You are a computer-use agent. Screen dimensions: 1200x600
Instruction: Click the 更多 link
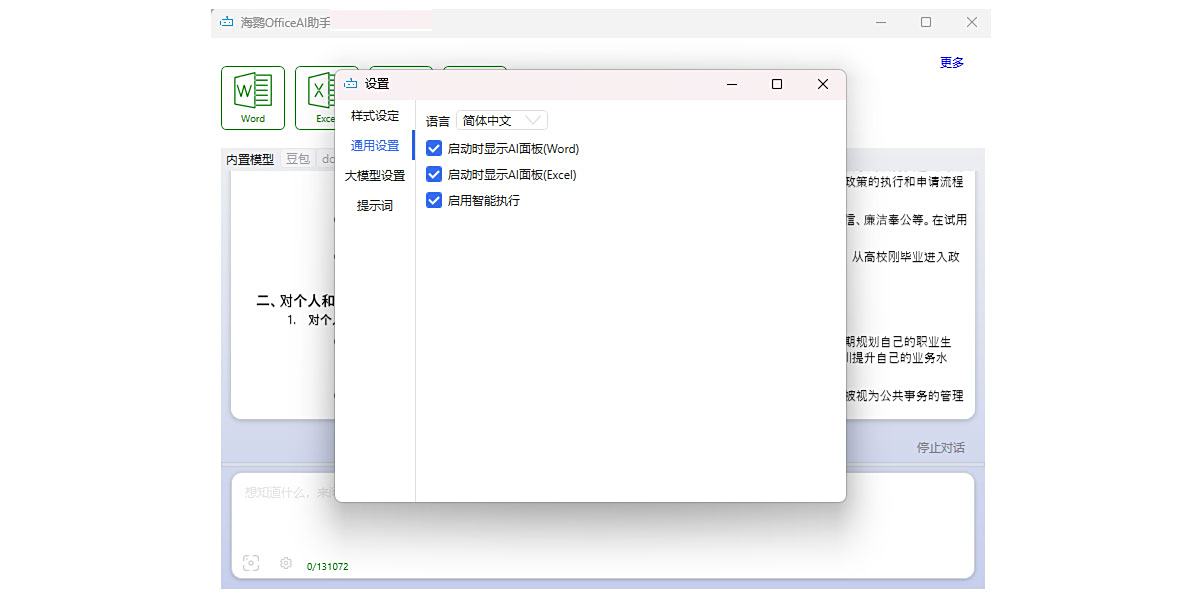[x=951, y=62]
